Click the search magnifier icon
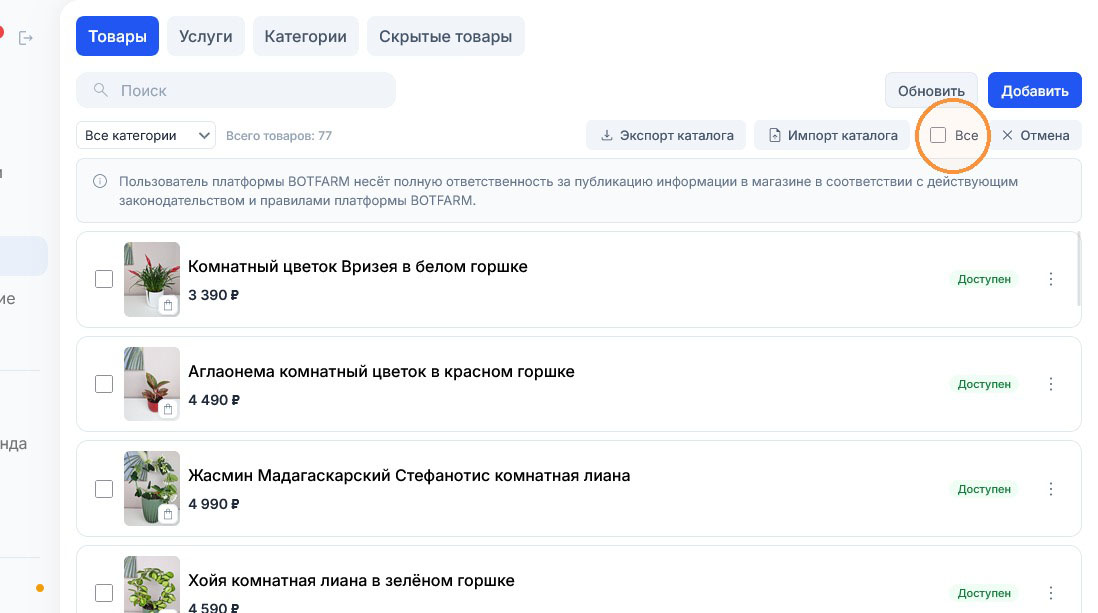Screen dimensions: 1098x613 pos(101,90)
